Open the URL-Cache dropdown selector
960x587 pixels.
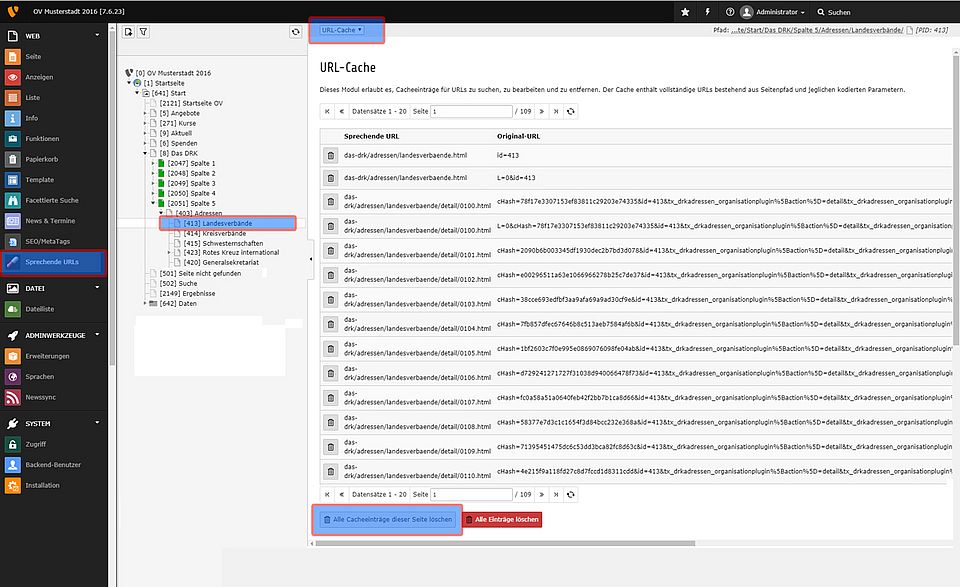point(340,30)
